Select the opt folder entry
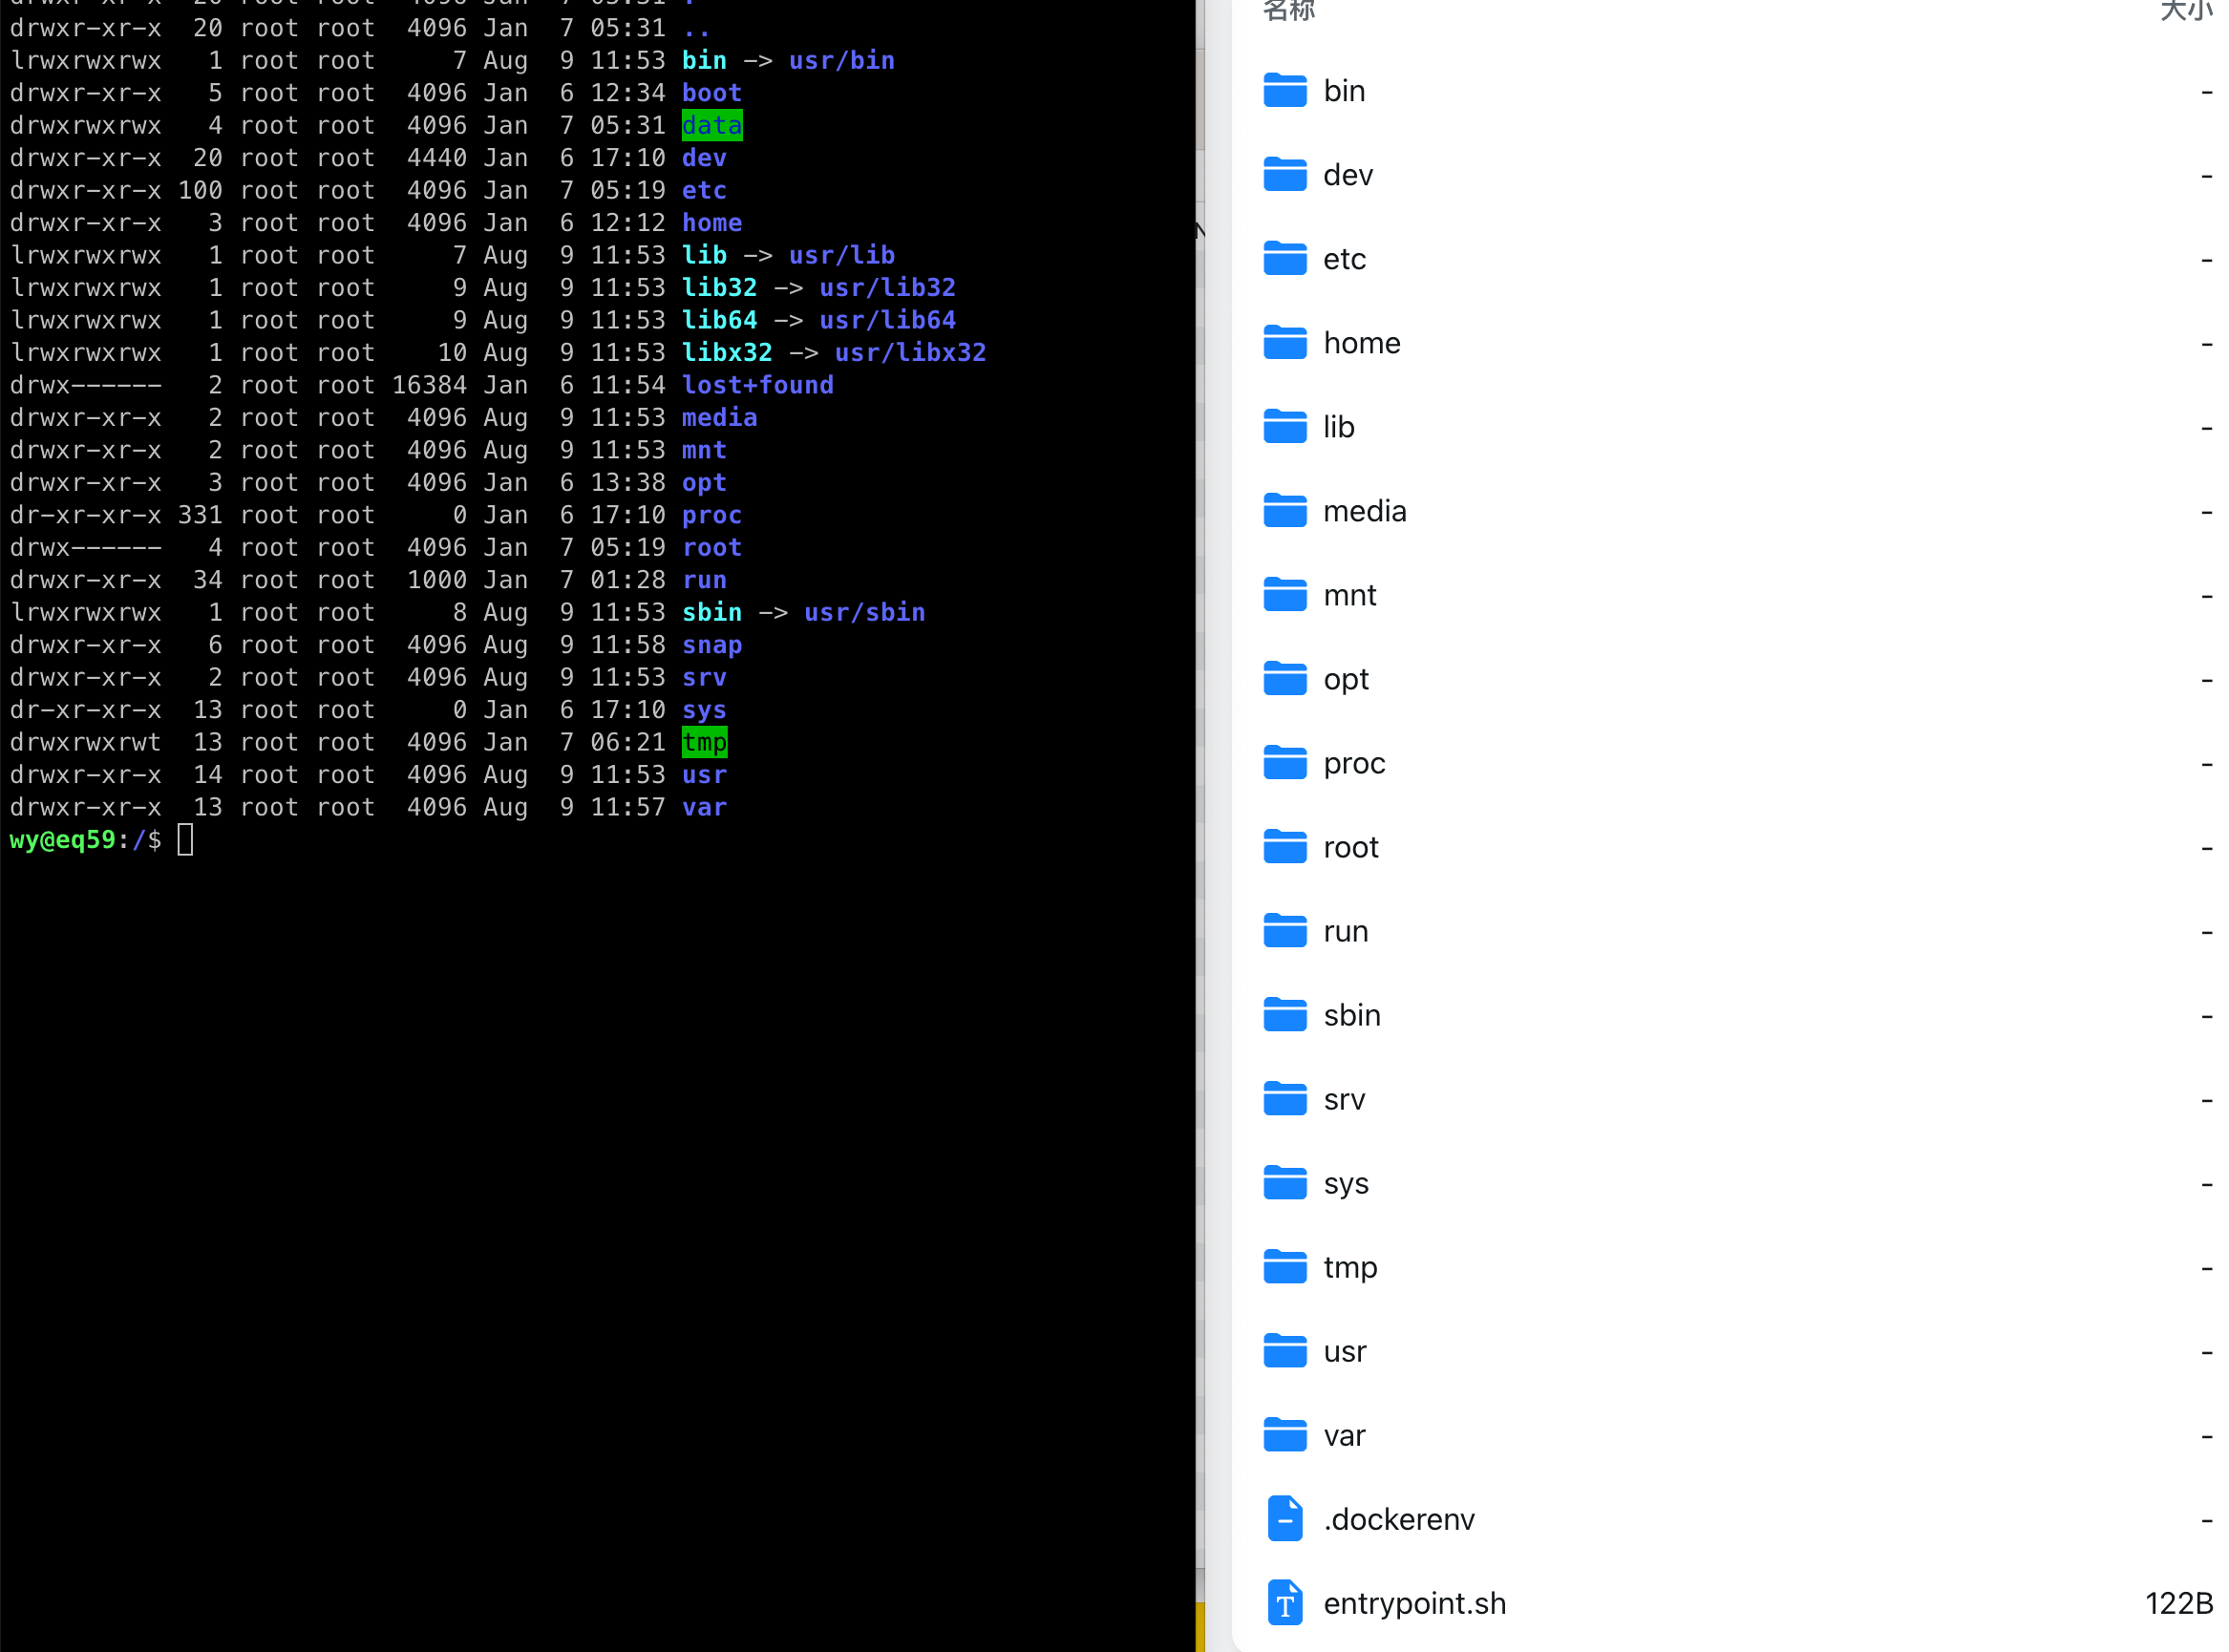 click(x=1345, y=679)
